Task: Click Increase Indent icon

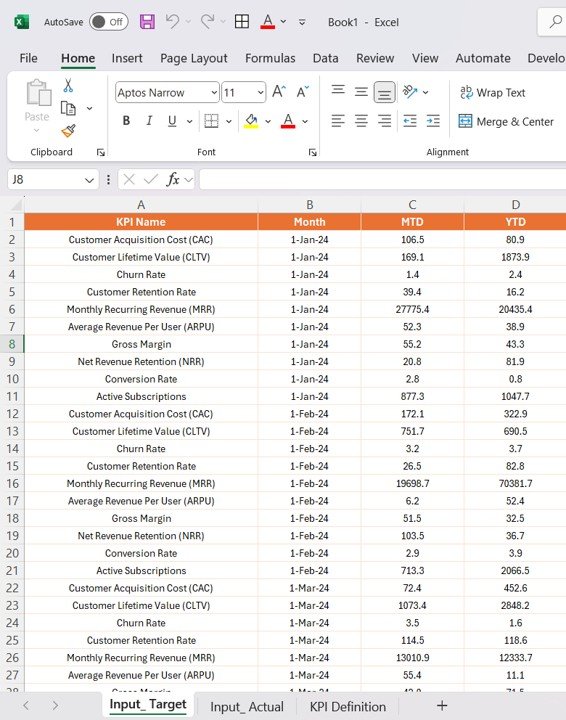Action: [433, 121]
